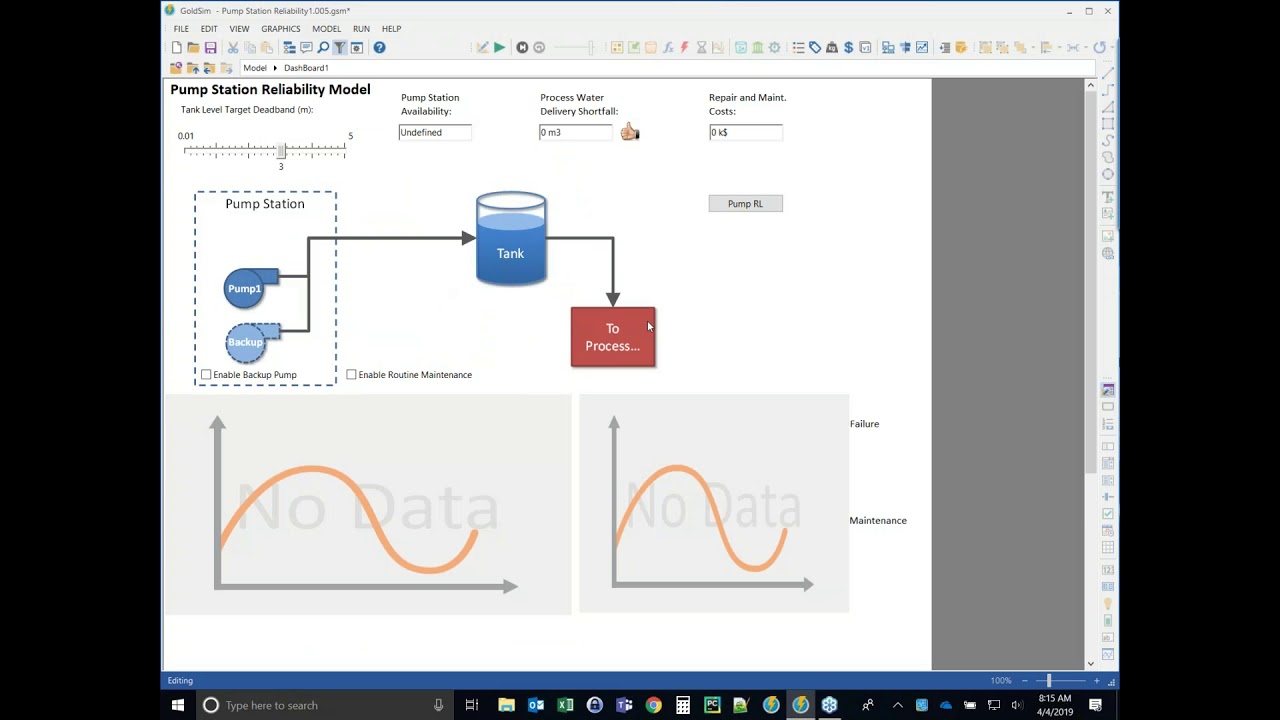The width and height of the screenshot is (1280, 720).
Task: Click the navigate back folder icon
Action: [209, 68]
